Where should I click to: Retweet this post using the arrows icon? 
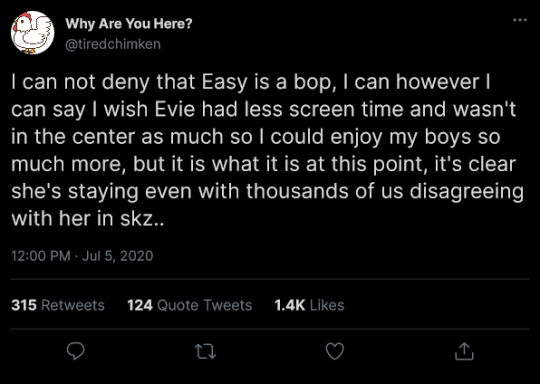[205, 352]
